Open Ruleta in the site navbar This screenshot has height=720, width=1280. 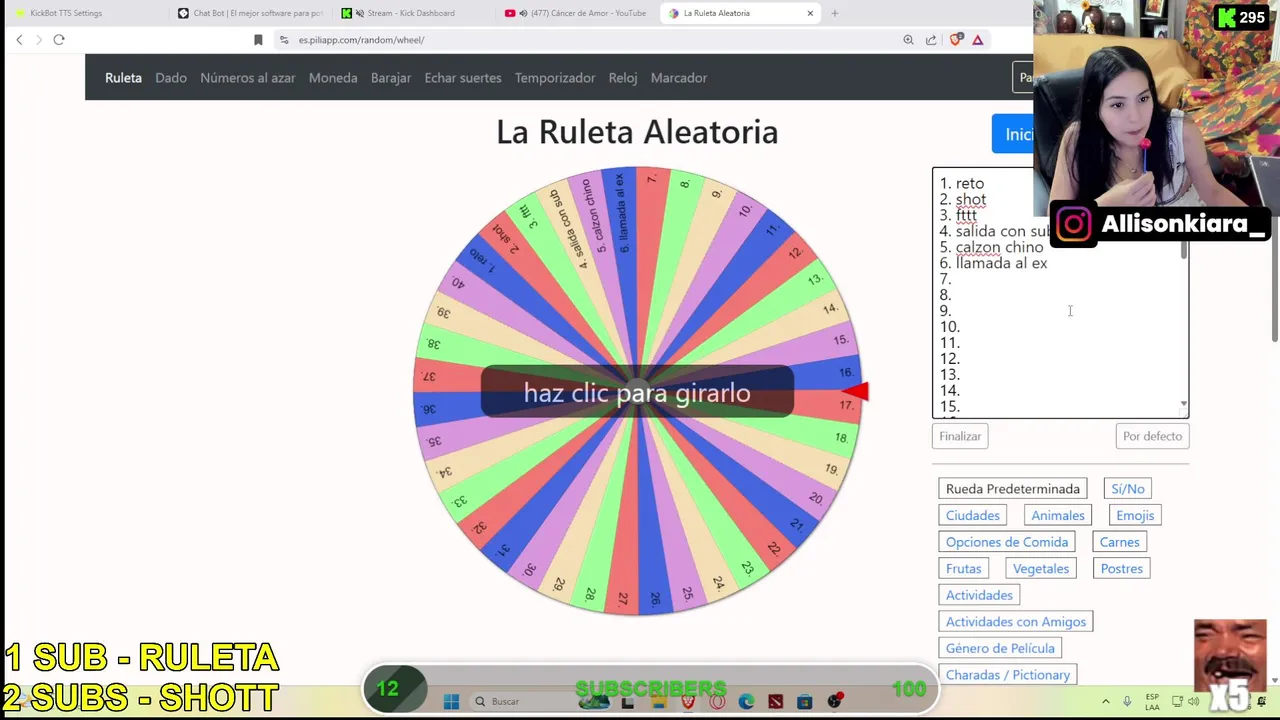tap(123, 78)
